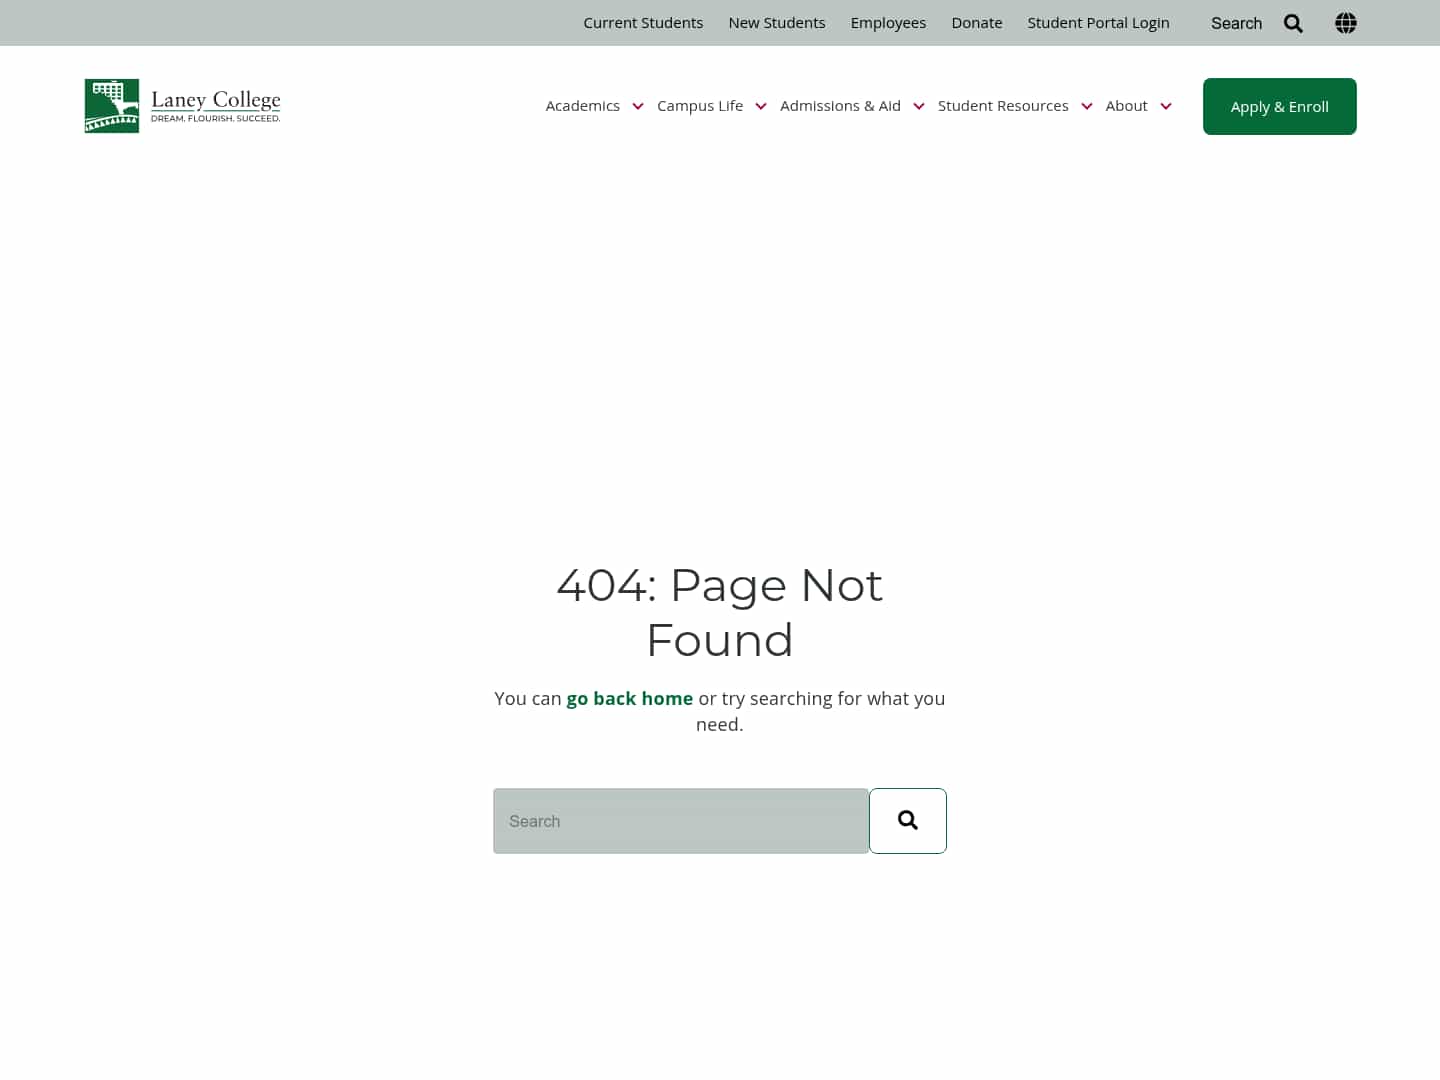Click the 404: Page Not Found heading
This screenshot has height=1080, width=1440.
click(719, 611)
